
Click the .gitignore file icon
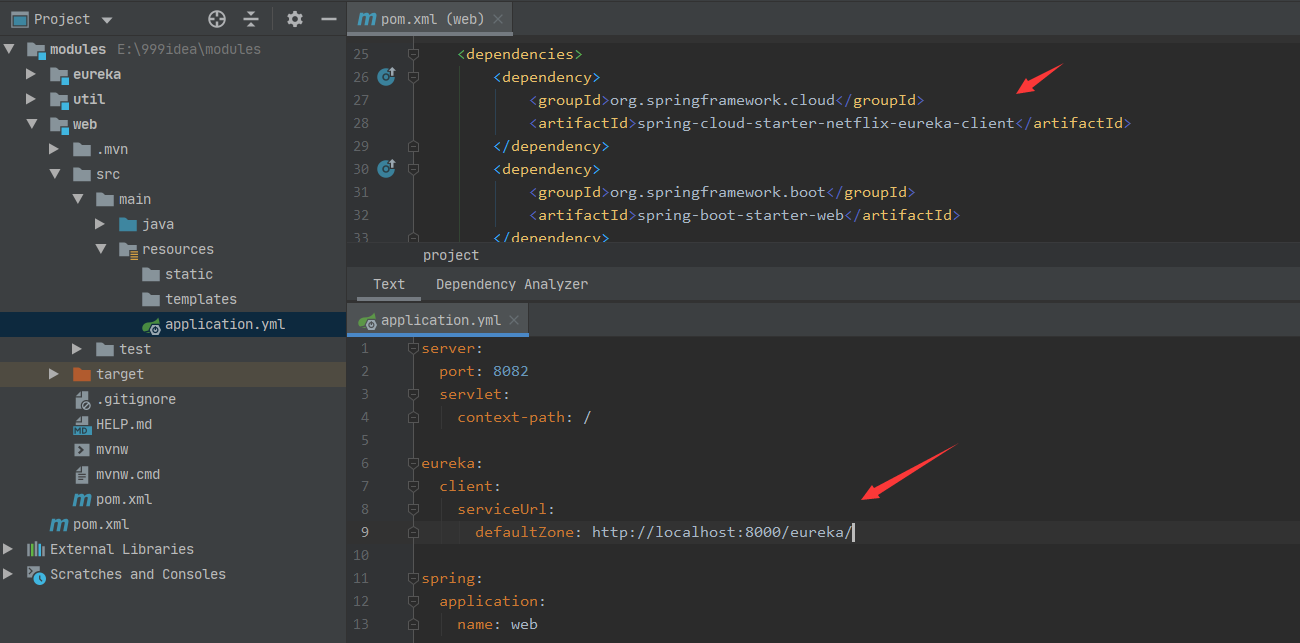tap(82, 399)
